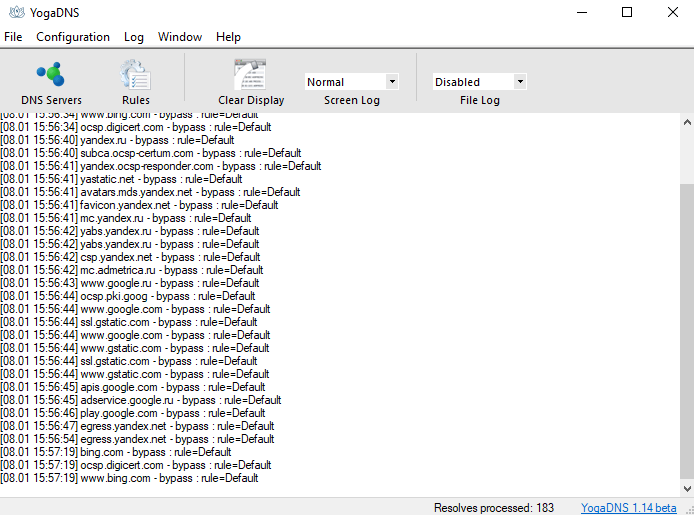Click the log scrollbar down arrow

[x=687, y=488]
